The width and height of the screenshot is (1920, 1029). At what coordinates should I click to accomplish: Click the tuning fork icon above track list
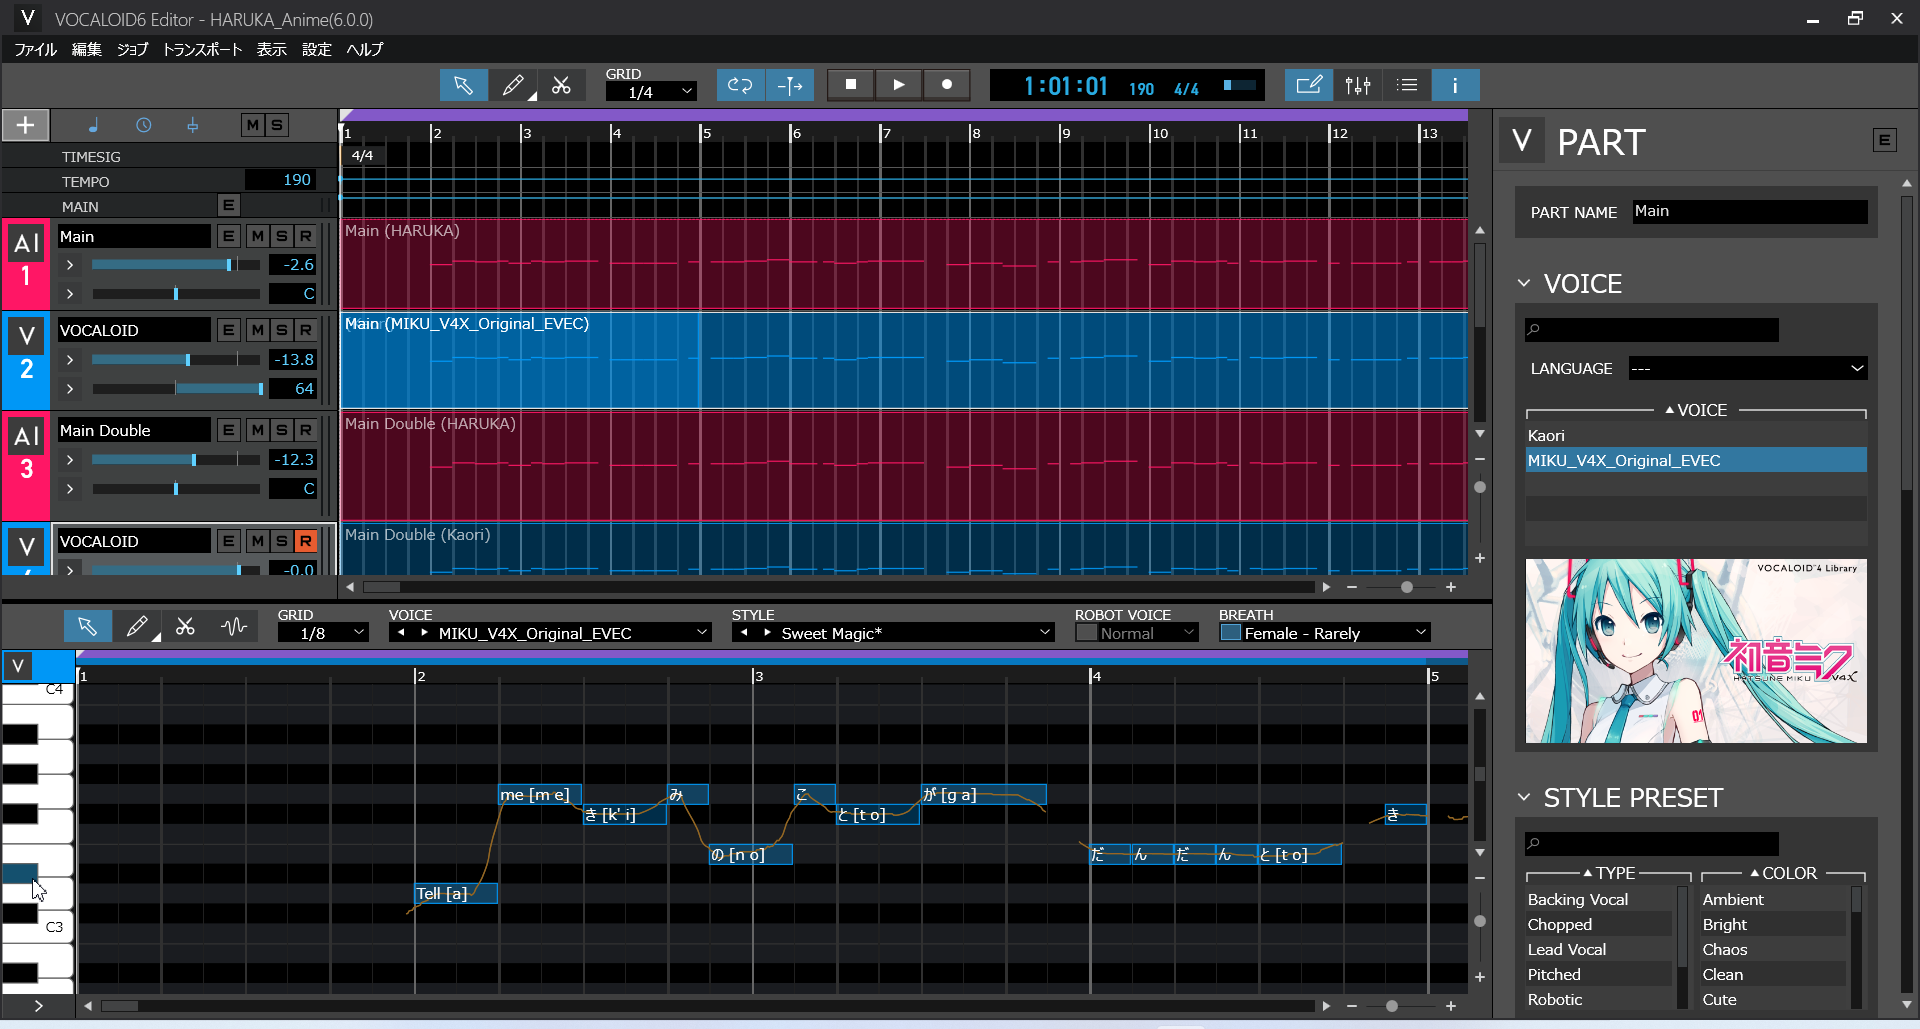point(192,125)
